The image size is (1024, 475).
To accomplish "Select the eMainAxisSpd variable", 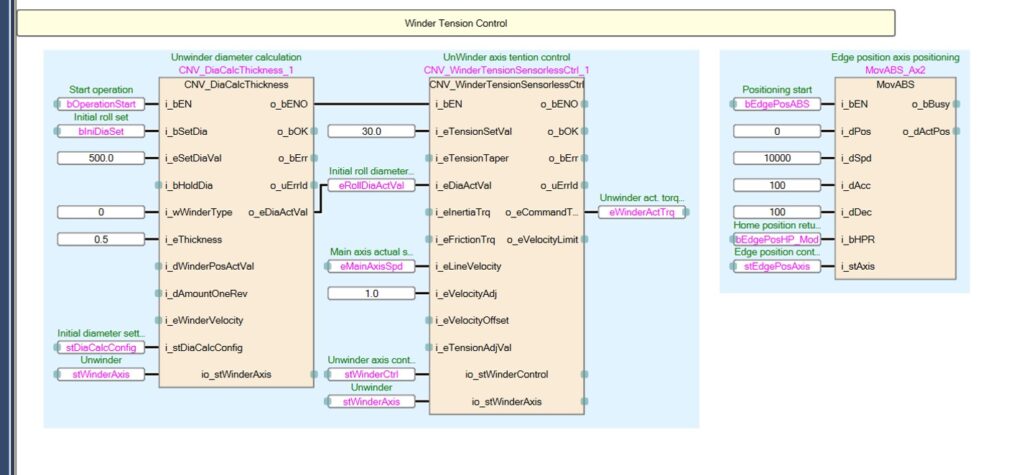I will click(370, 266).
